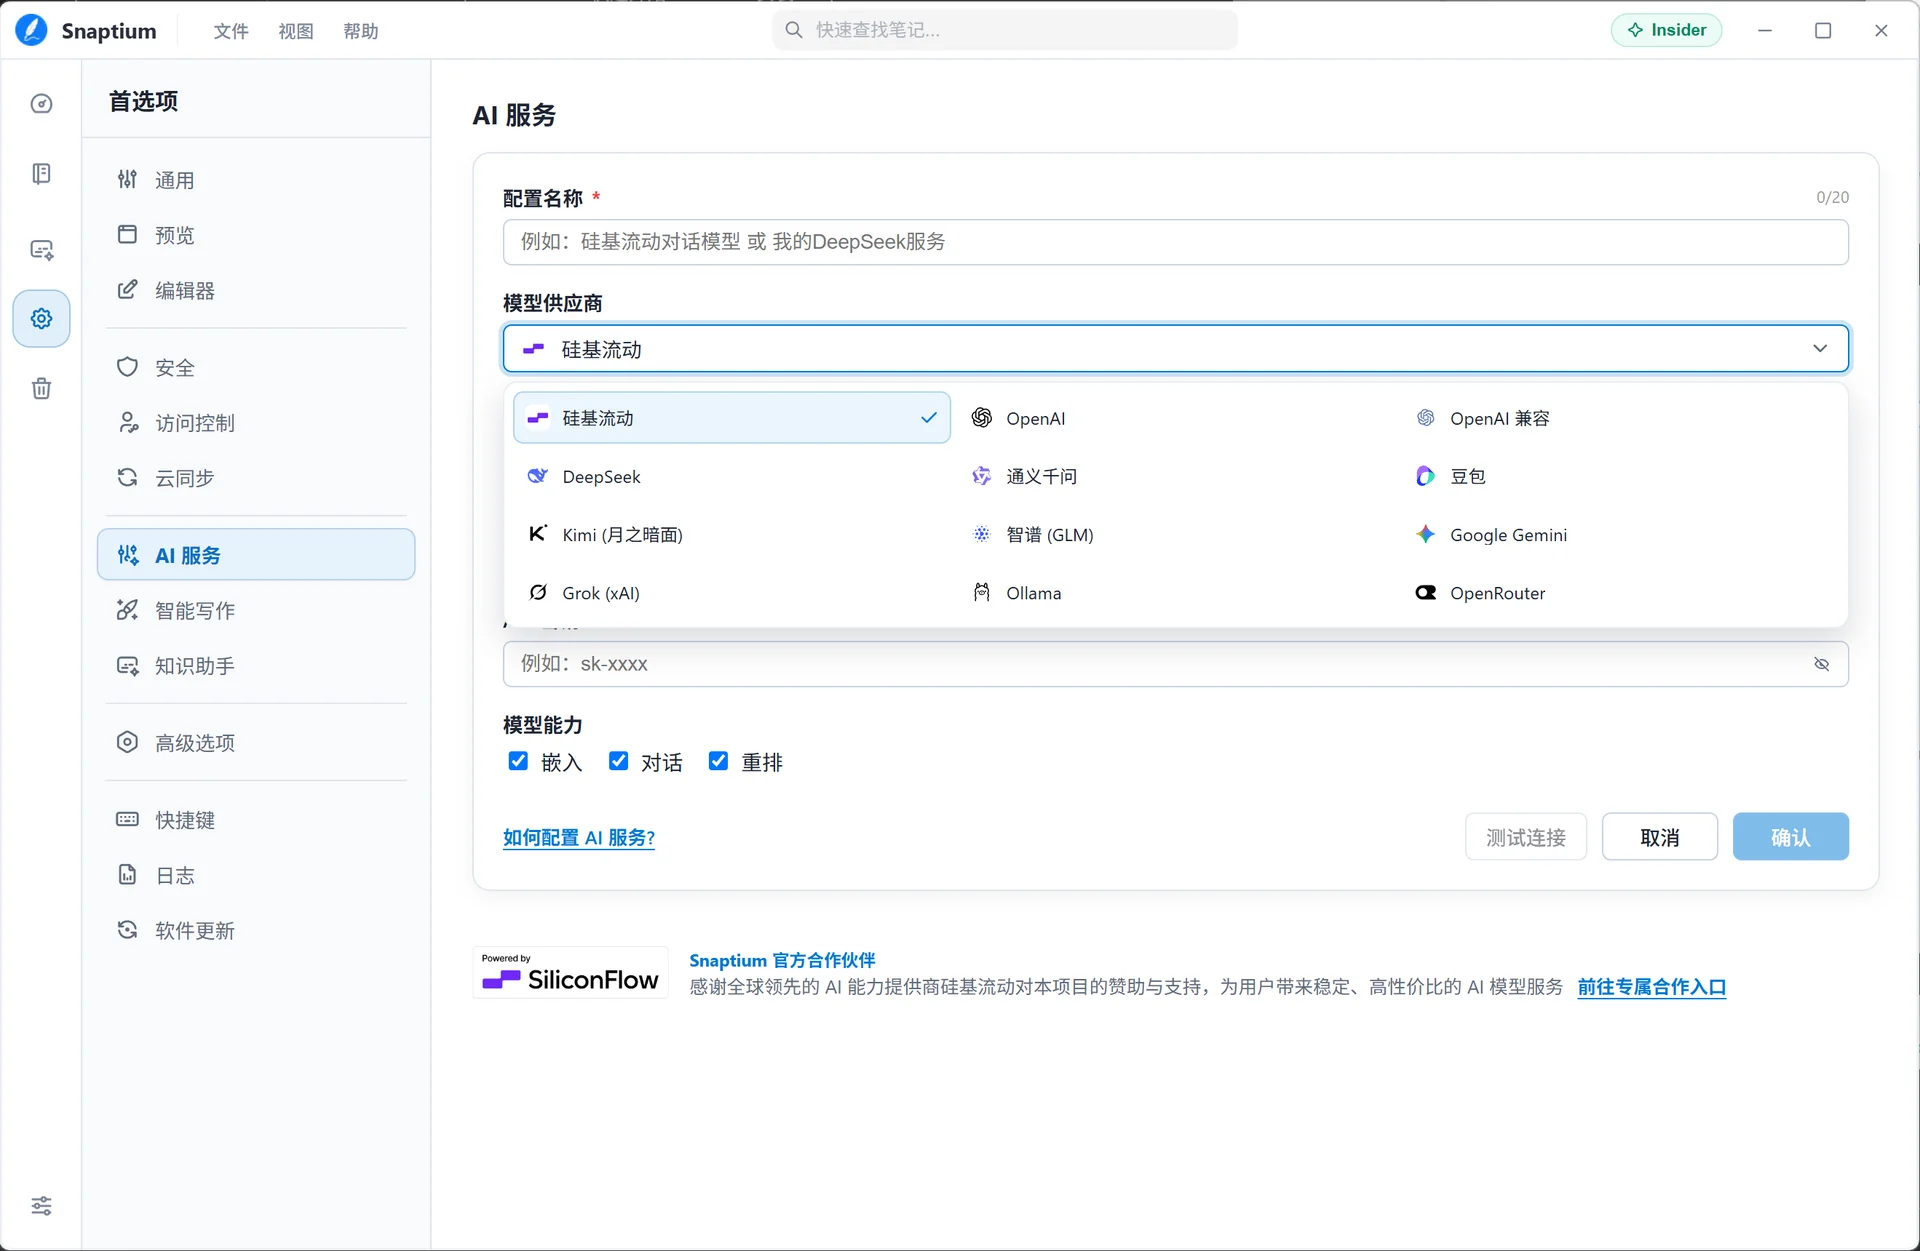
Task: Click the sliders icon at bottom of left rail
Action: (41, 1205)
